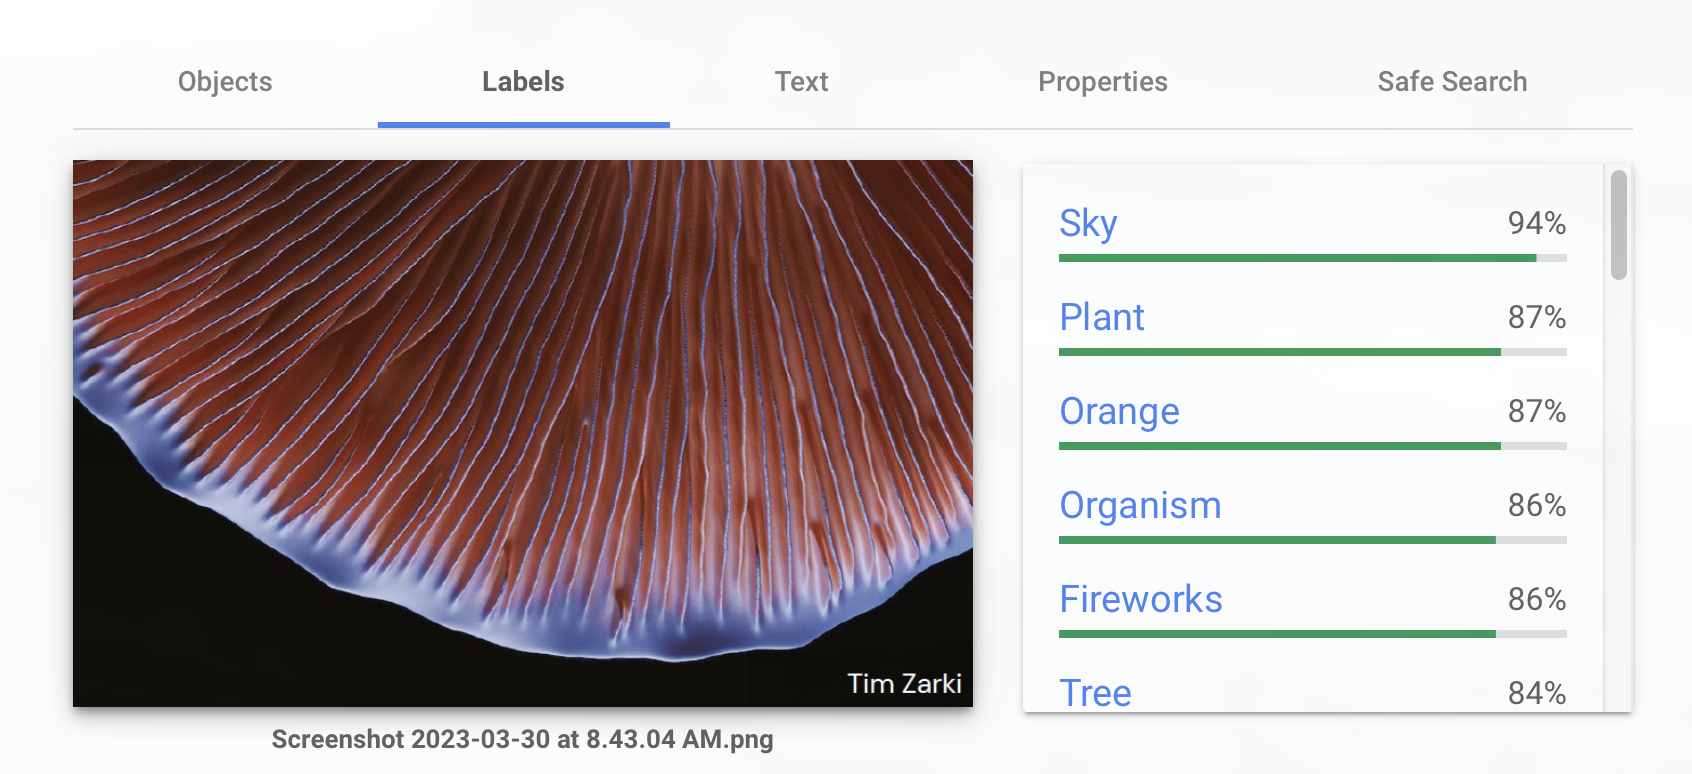Image resolution: width=1692 pixels, height=774 pixels.
Task: Switch to the Objects tab
Action: pos(225,82)
